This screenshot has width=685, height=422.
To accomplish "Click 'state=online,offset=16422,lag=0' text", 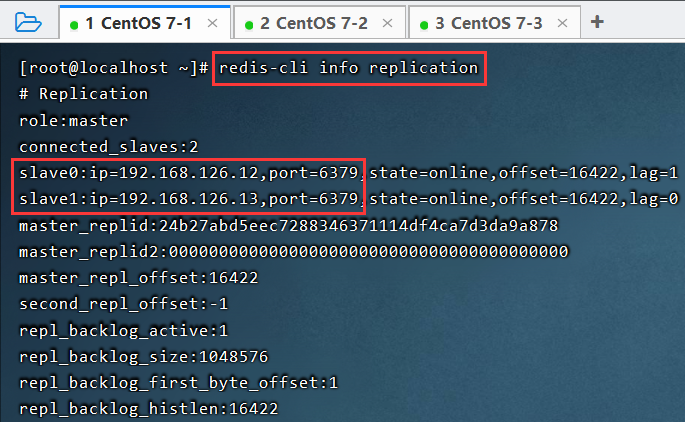I will pos(524,199).
